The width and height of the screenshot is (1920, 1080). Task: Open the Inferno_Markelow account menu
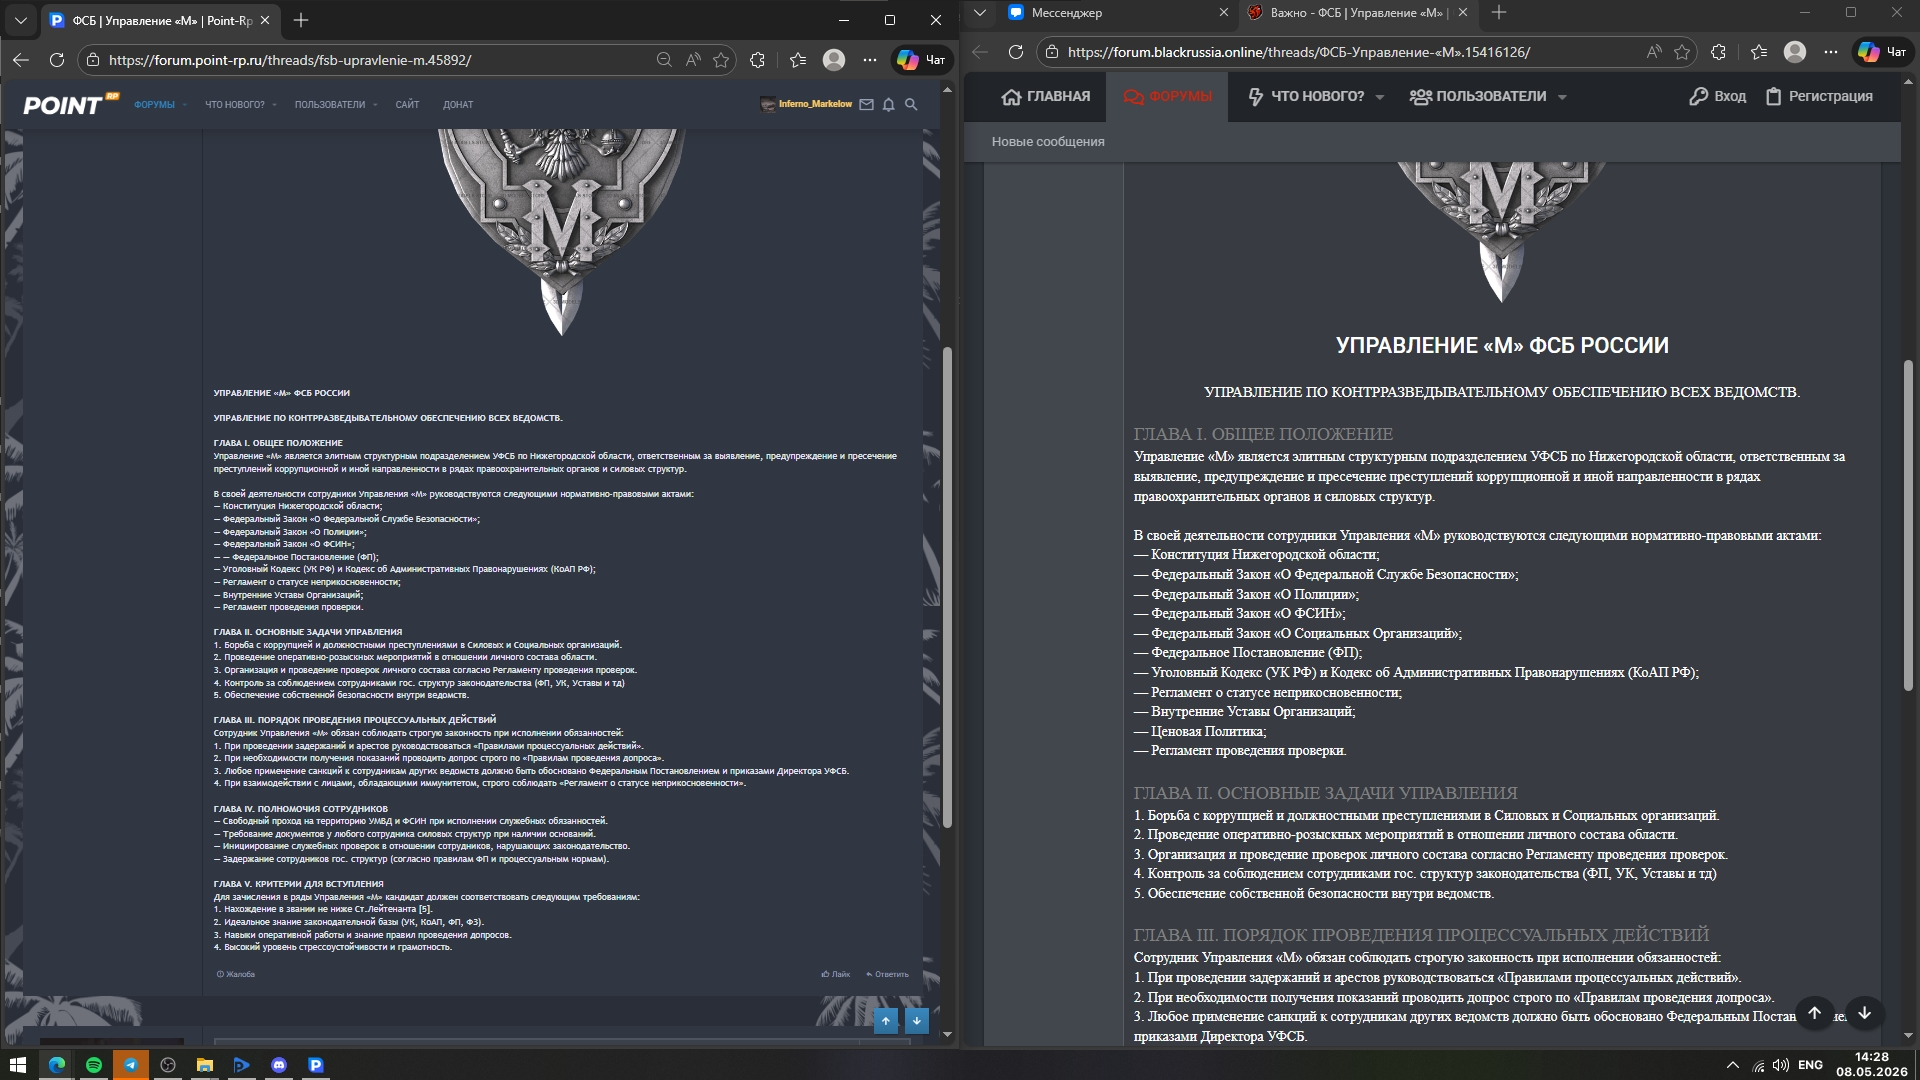coord(806,104)
